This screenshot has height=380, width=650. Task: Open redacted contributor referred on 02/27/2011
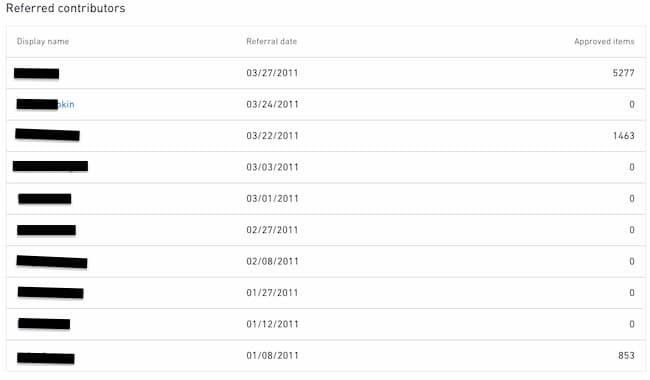[x=46, y=230]
